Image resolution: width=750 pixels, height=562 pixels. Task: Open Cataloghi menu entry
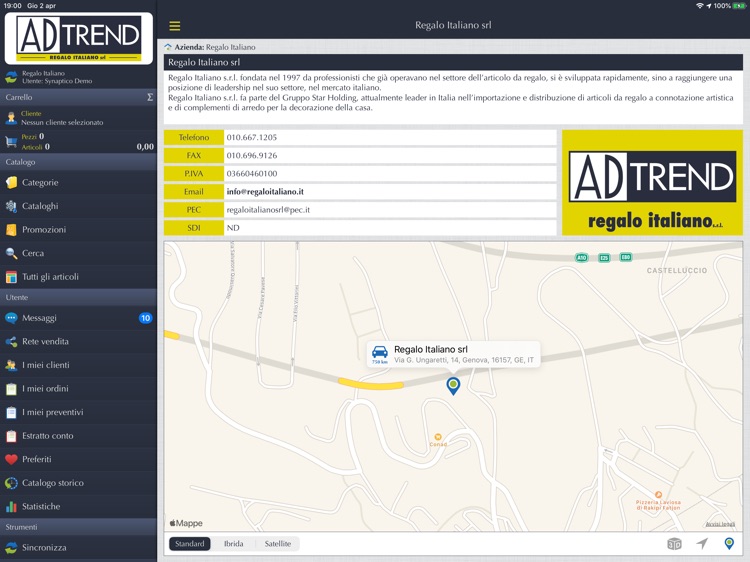coord(78,206)
